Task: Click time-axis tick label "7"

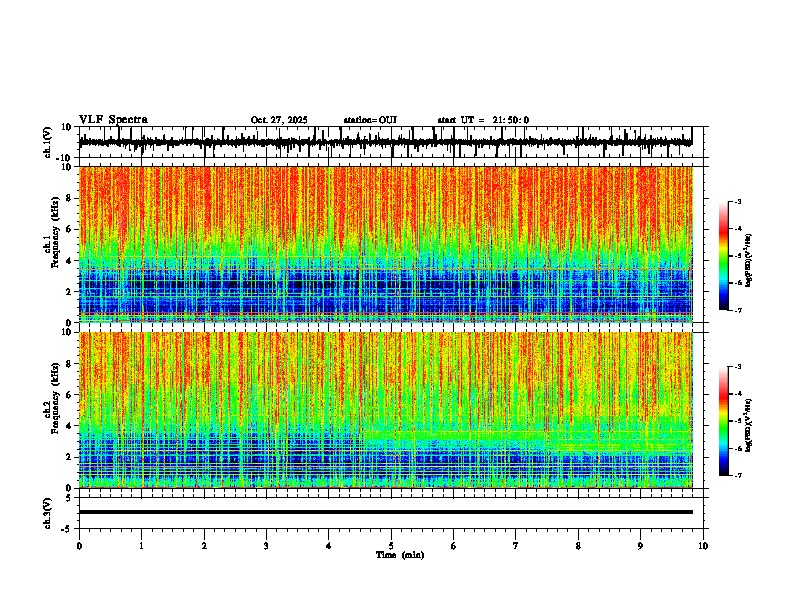Action: click(516, 546)
